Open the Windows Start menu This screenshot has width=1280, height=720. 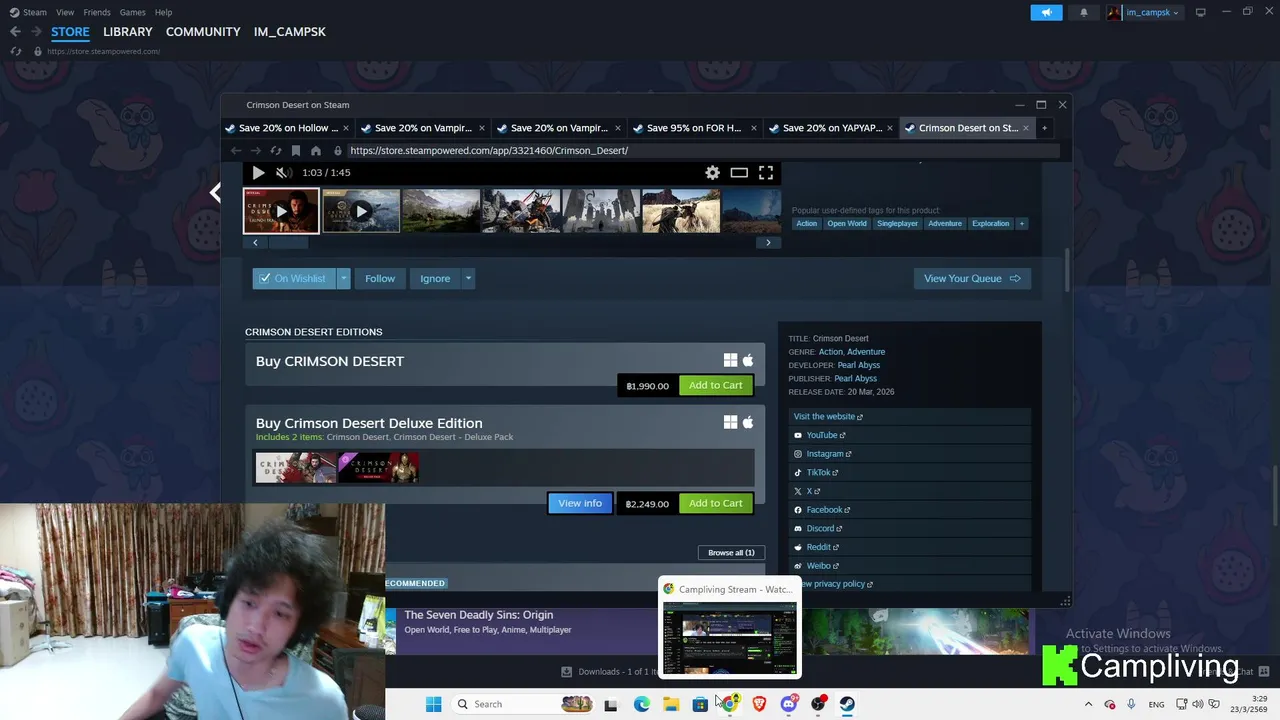click(433, 704)
